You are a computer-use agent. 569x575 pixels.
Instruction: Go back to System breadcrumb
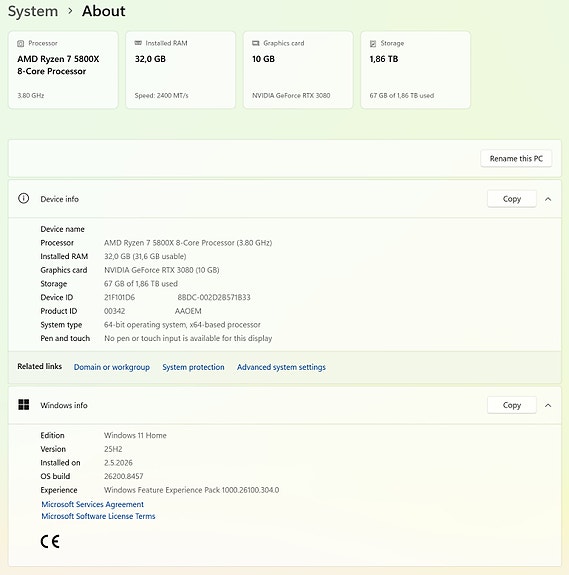tap(33, 11)
